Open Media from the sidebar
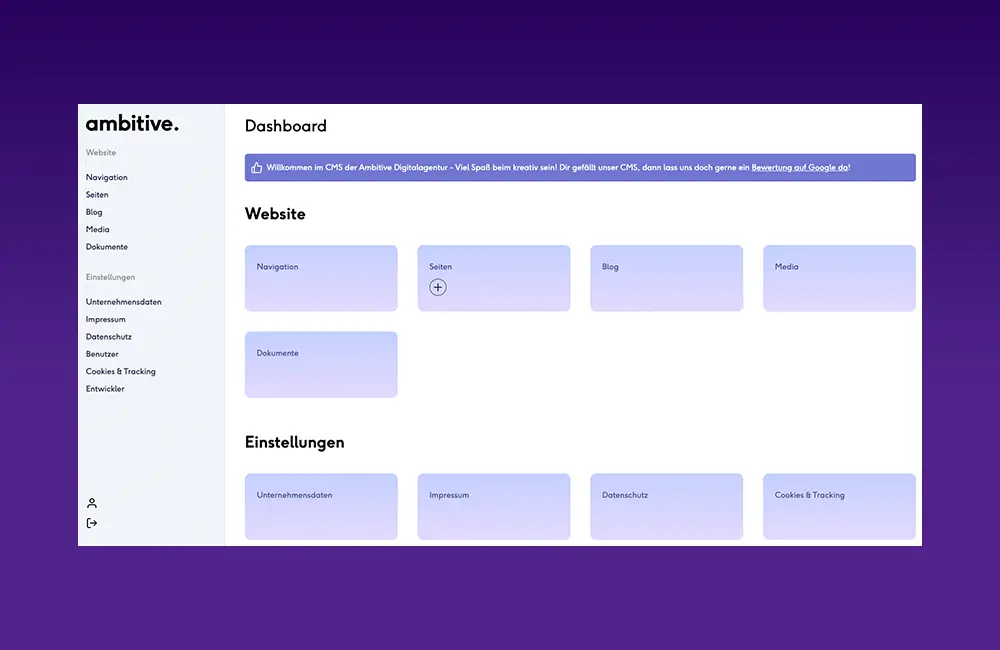Viewport: 1000px width, 650px height. pos(98,229)
